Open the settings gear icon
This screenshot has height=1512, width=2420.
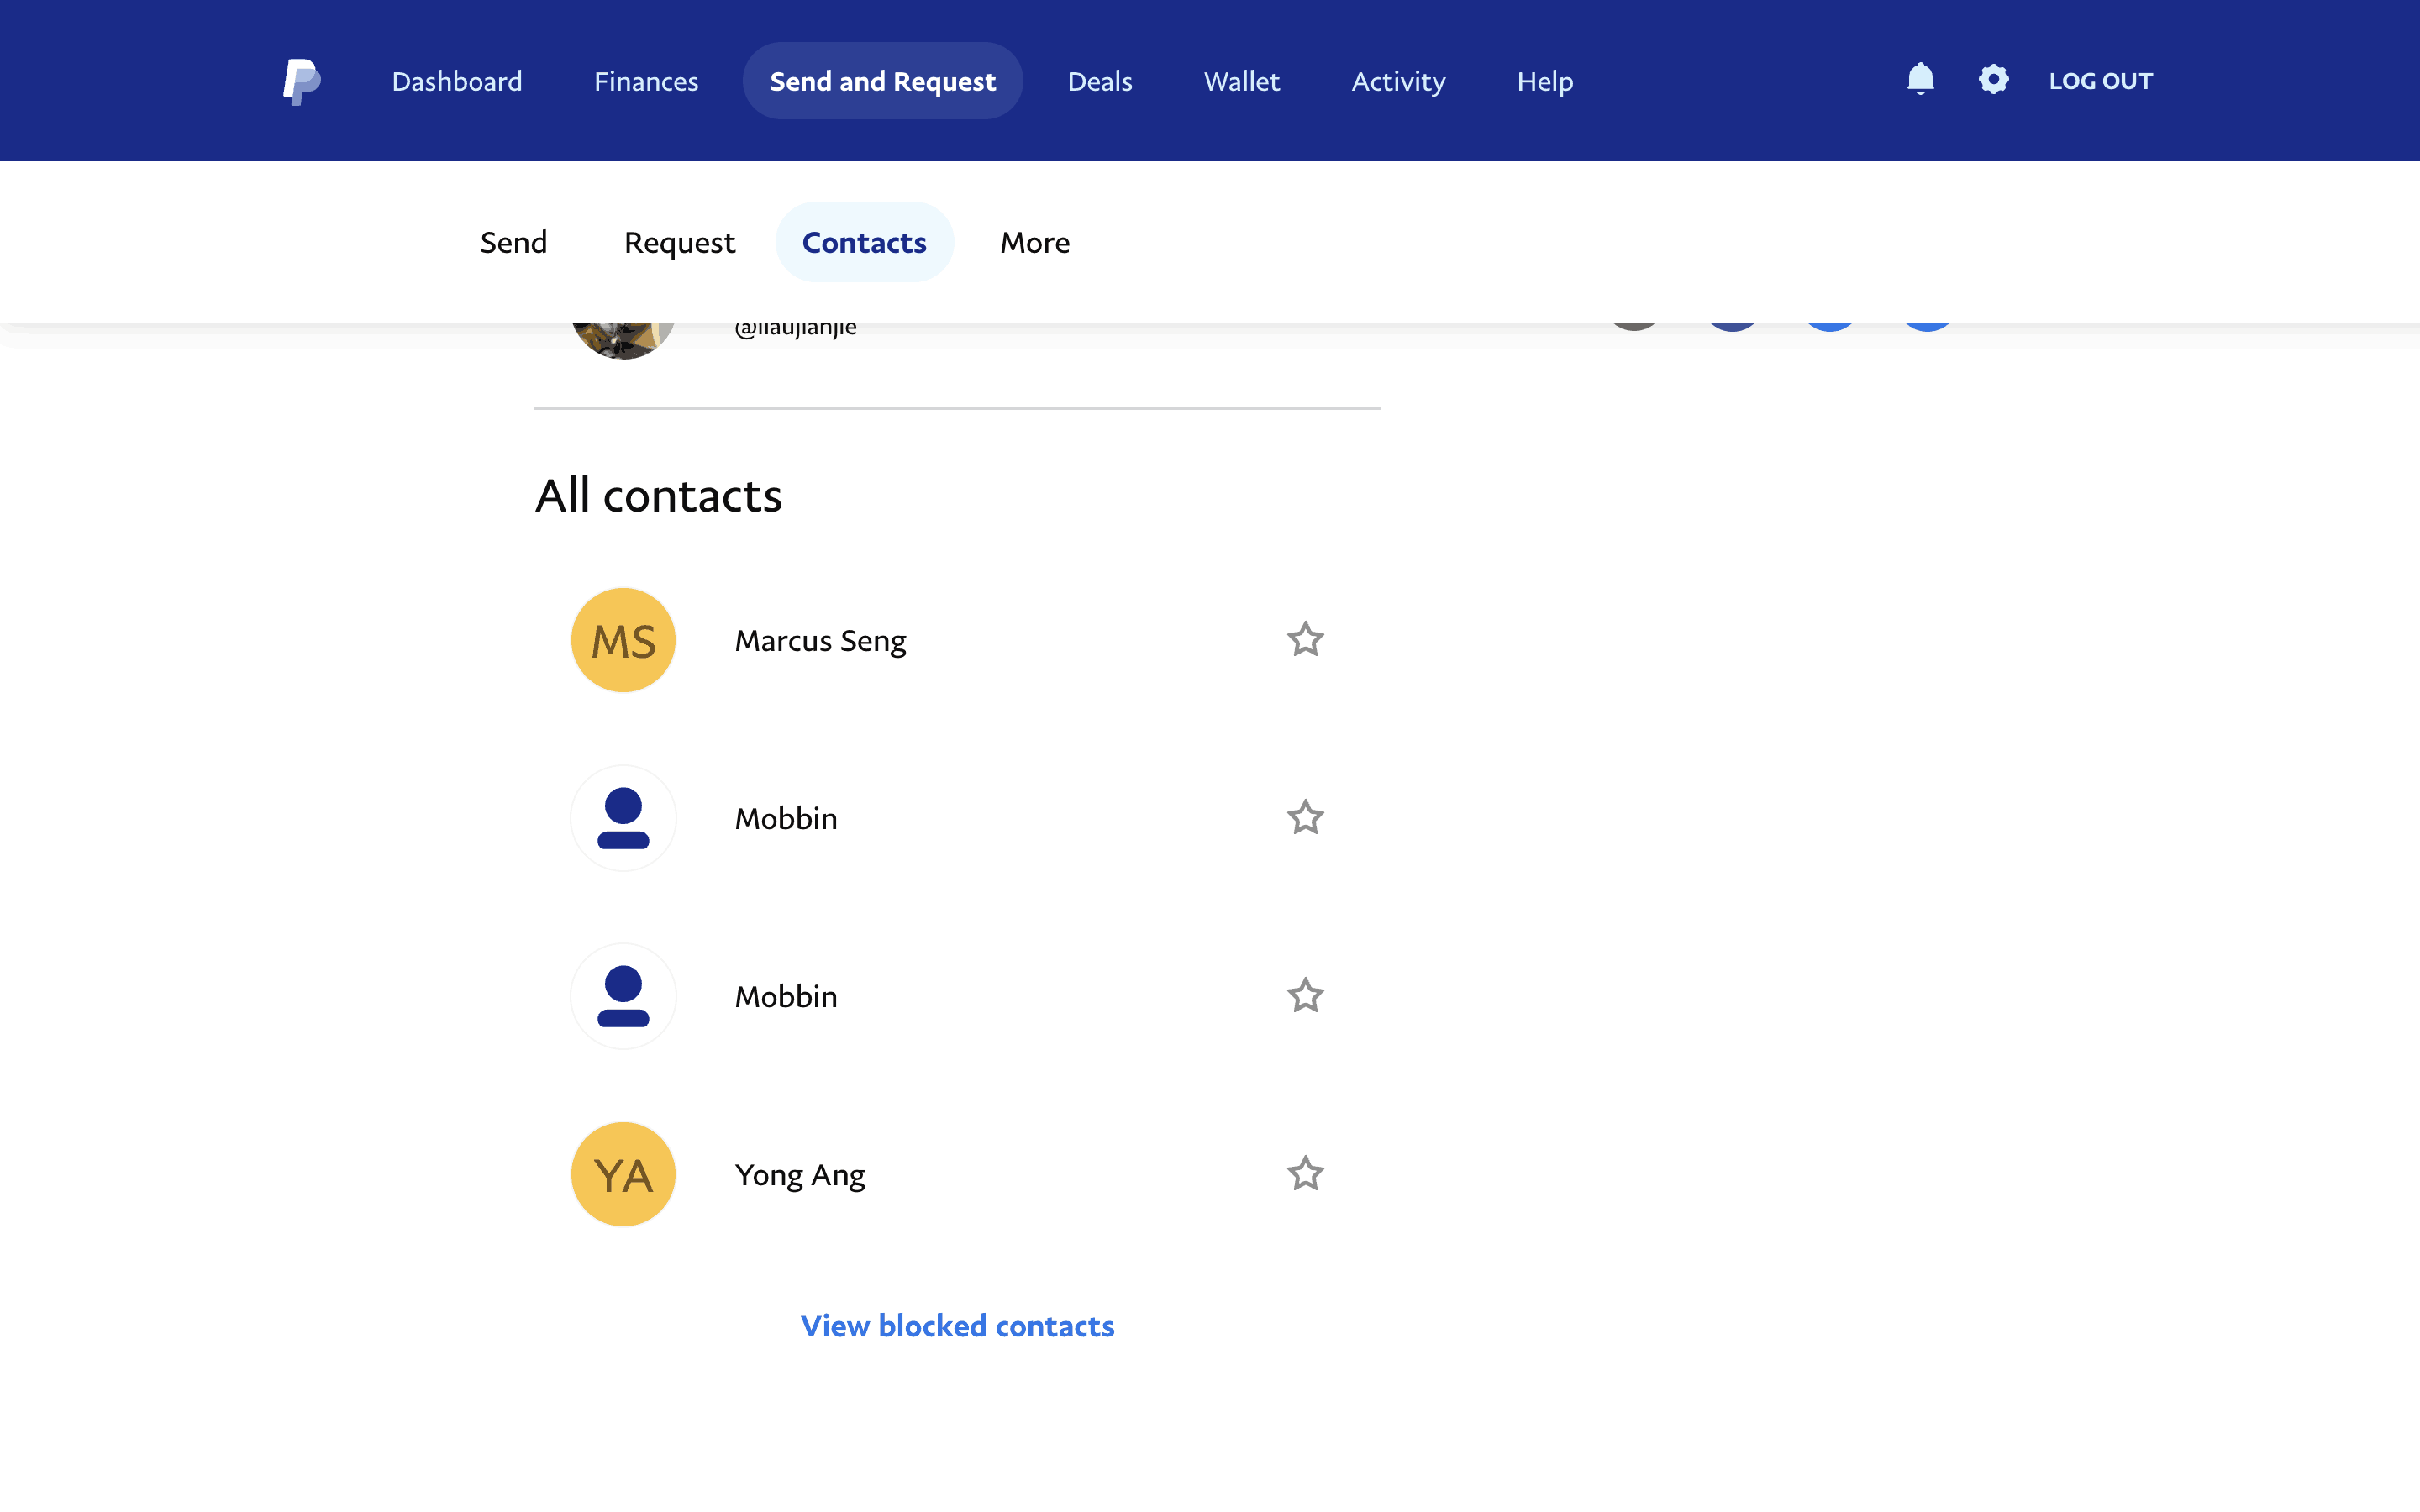(x=1993, y=79)
